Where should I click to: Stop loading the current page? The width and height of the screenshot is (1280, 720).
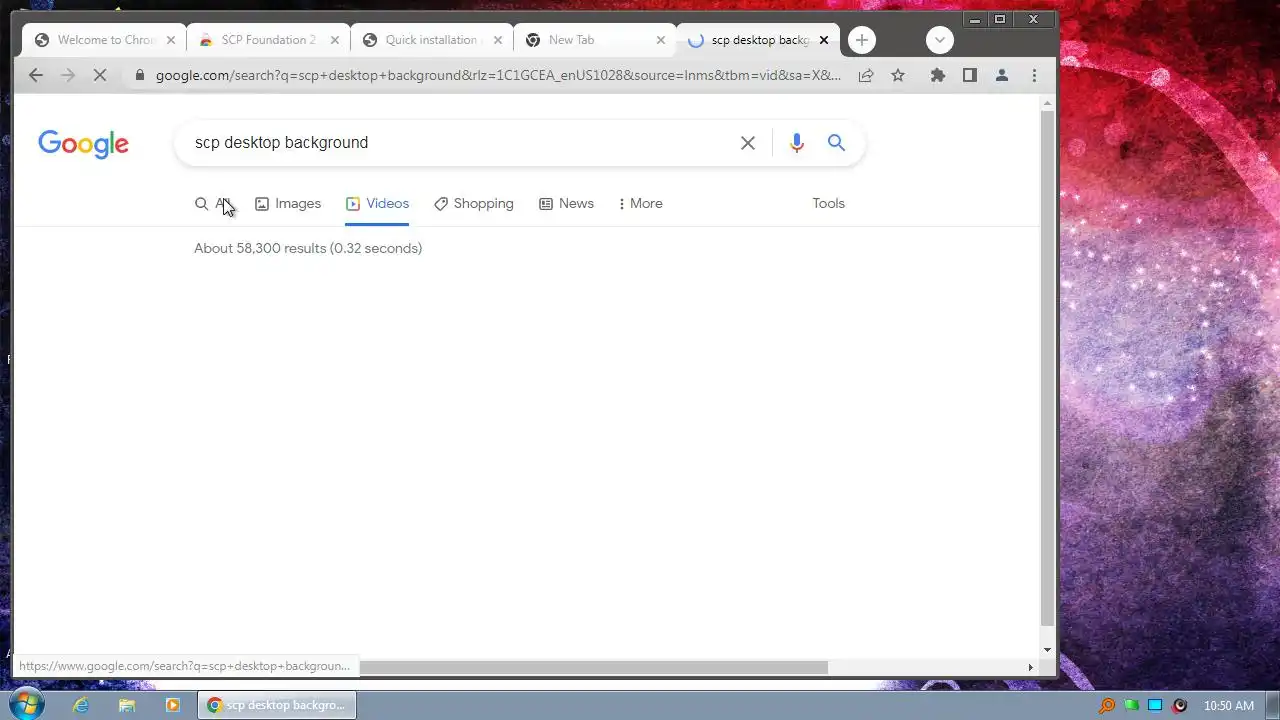pos(100,75)
